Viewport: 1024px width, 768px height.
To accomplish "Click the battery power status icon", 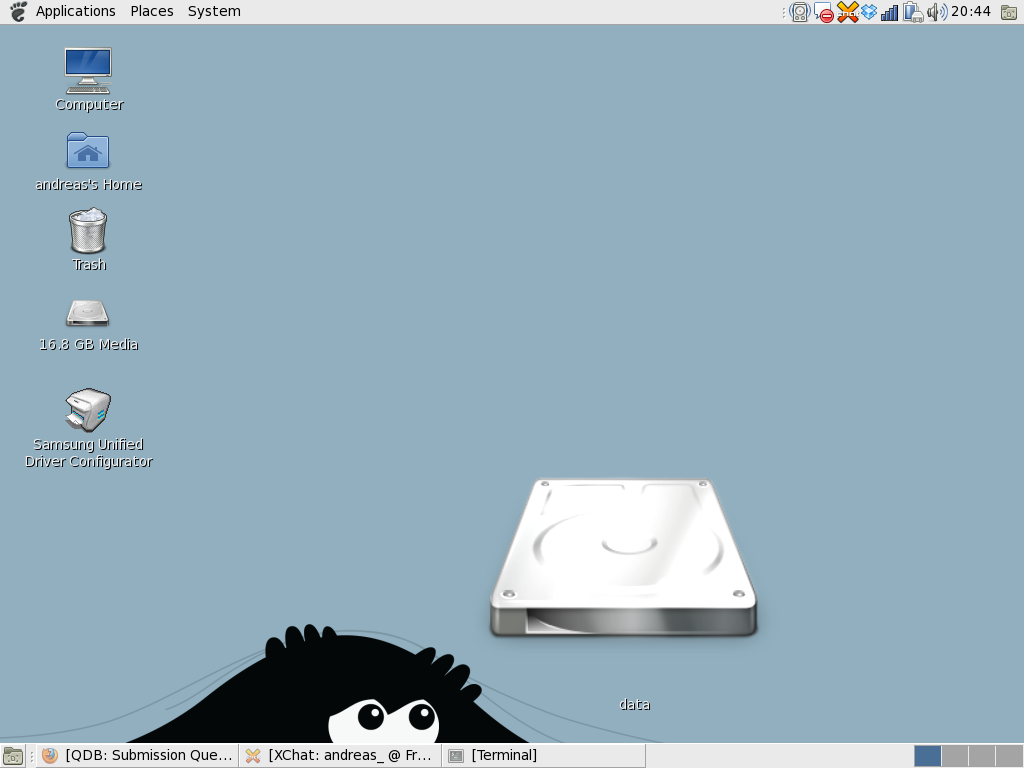I will coord(912,12).
